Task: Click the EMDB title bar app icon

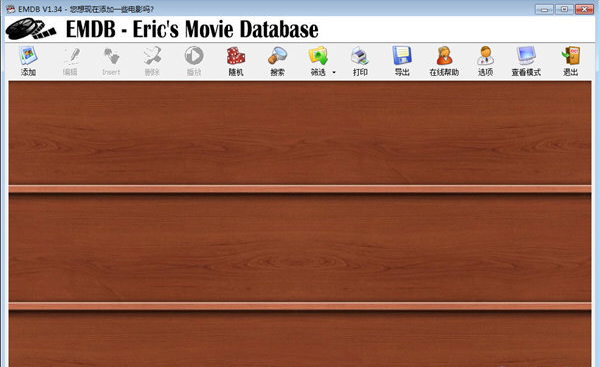Action: click(10, 9)
